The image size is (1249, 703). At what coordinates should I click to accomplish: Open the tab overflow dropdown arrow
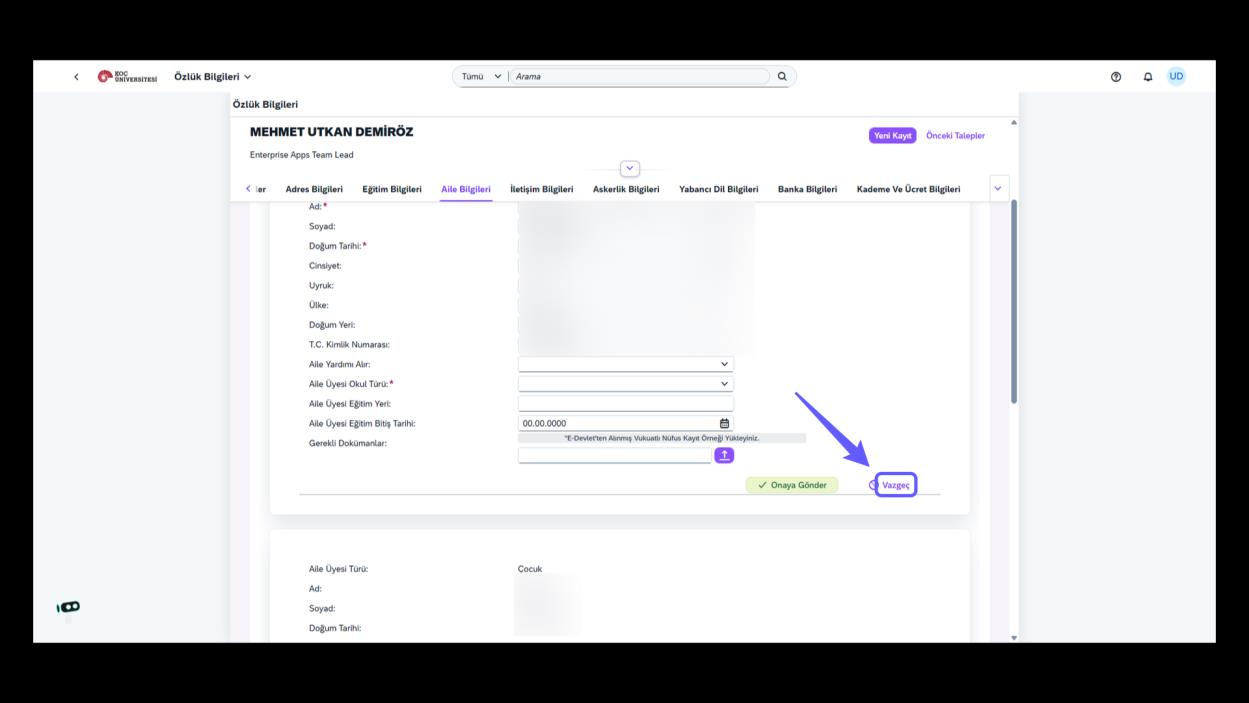click(x=998, y=188)
